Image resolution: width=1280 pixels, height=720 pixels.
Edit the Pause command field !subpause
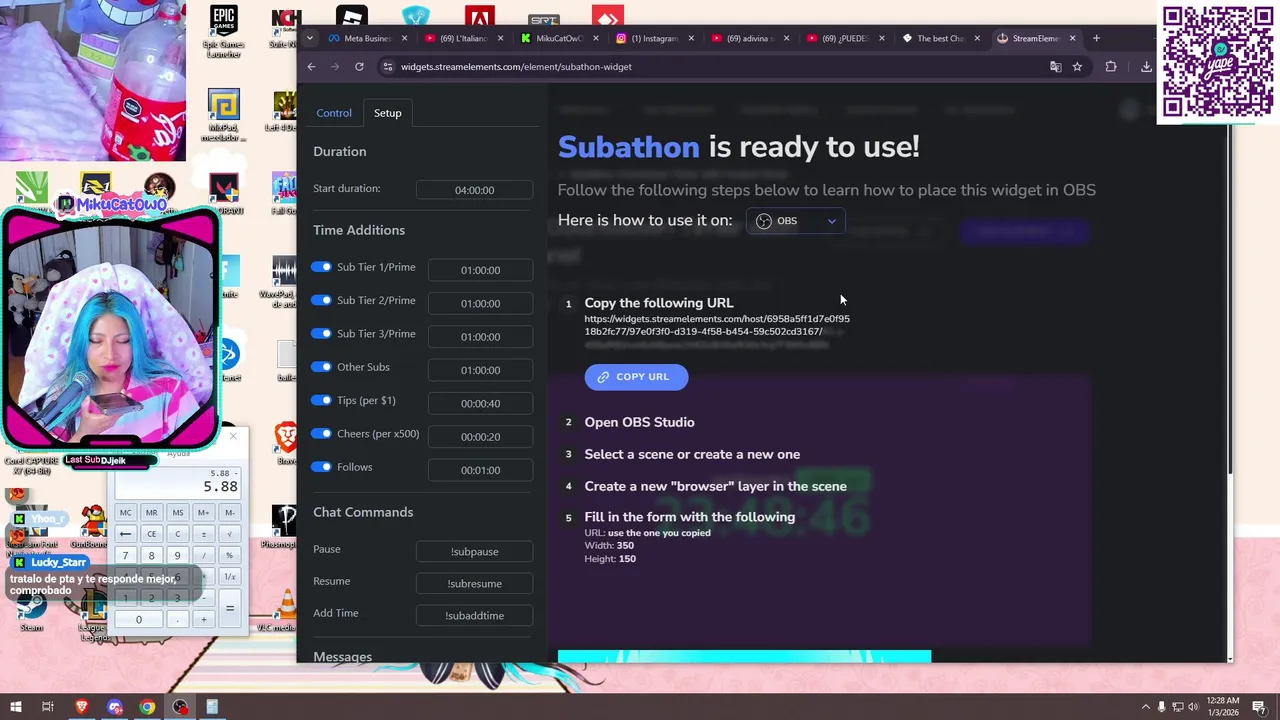(474, 552)
